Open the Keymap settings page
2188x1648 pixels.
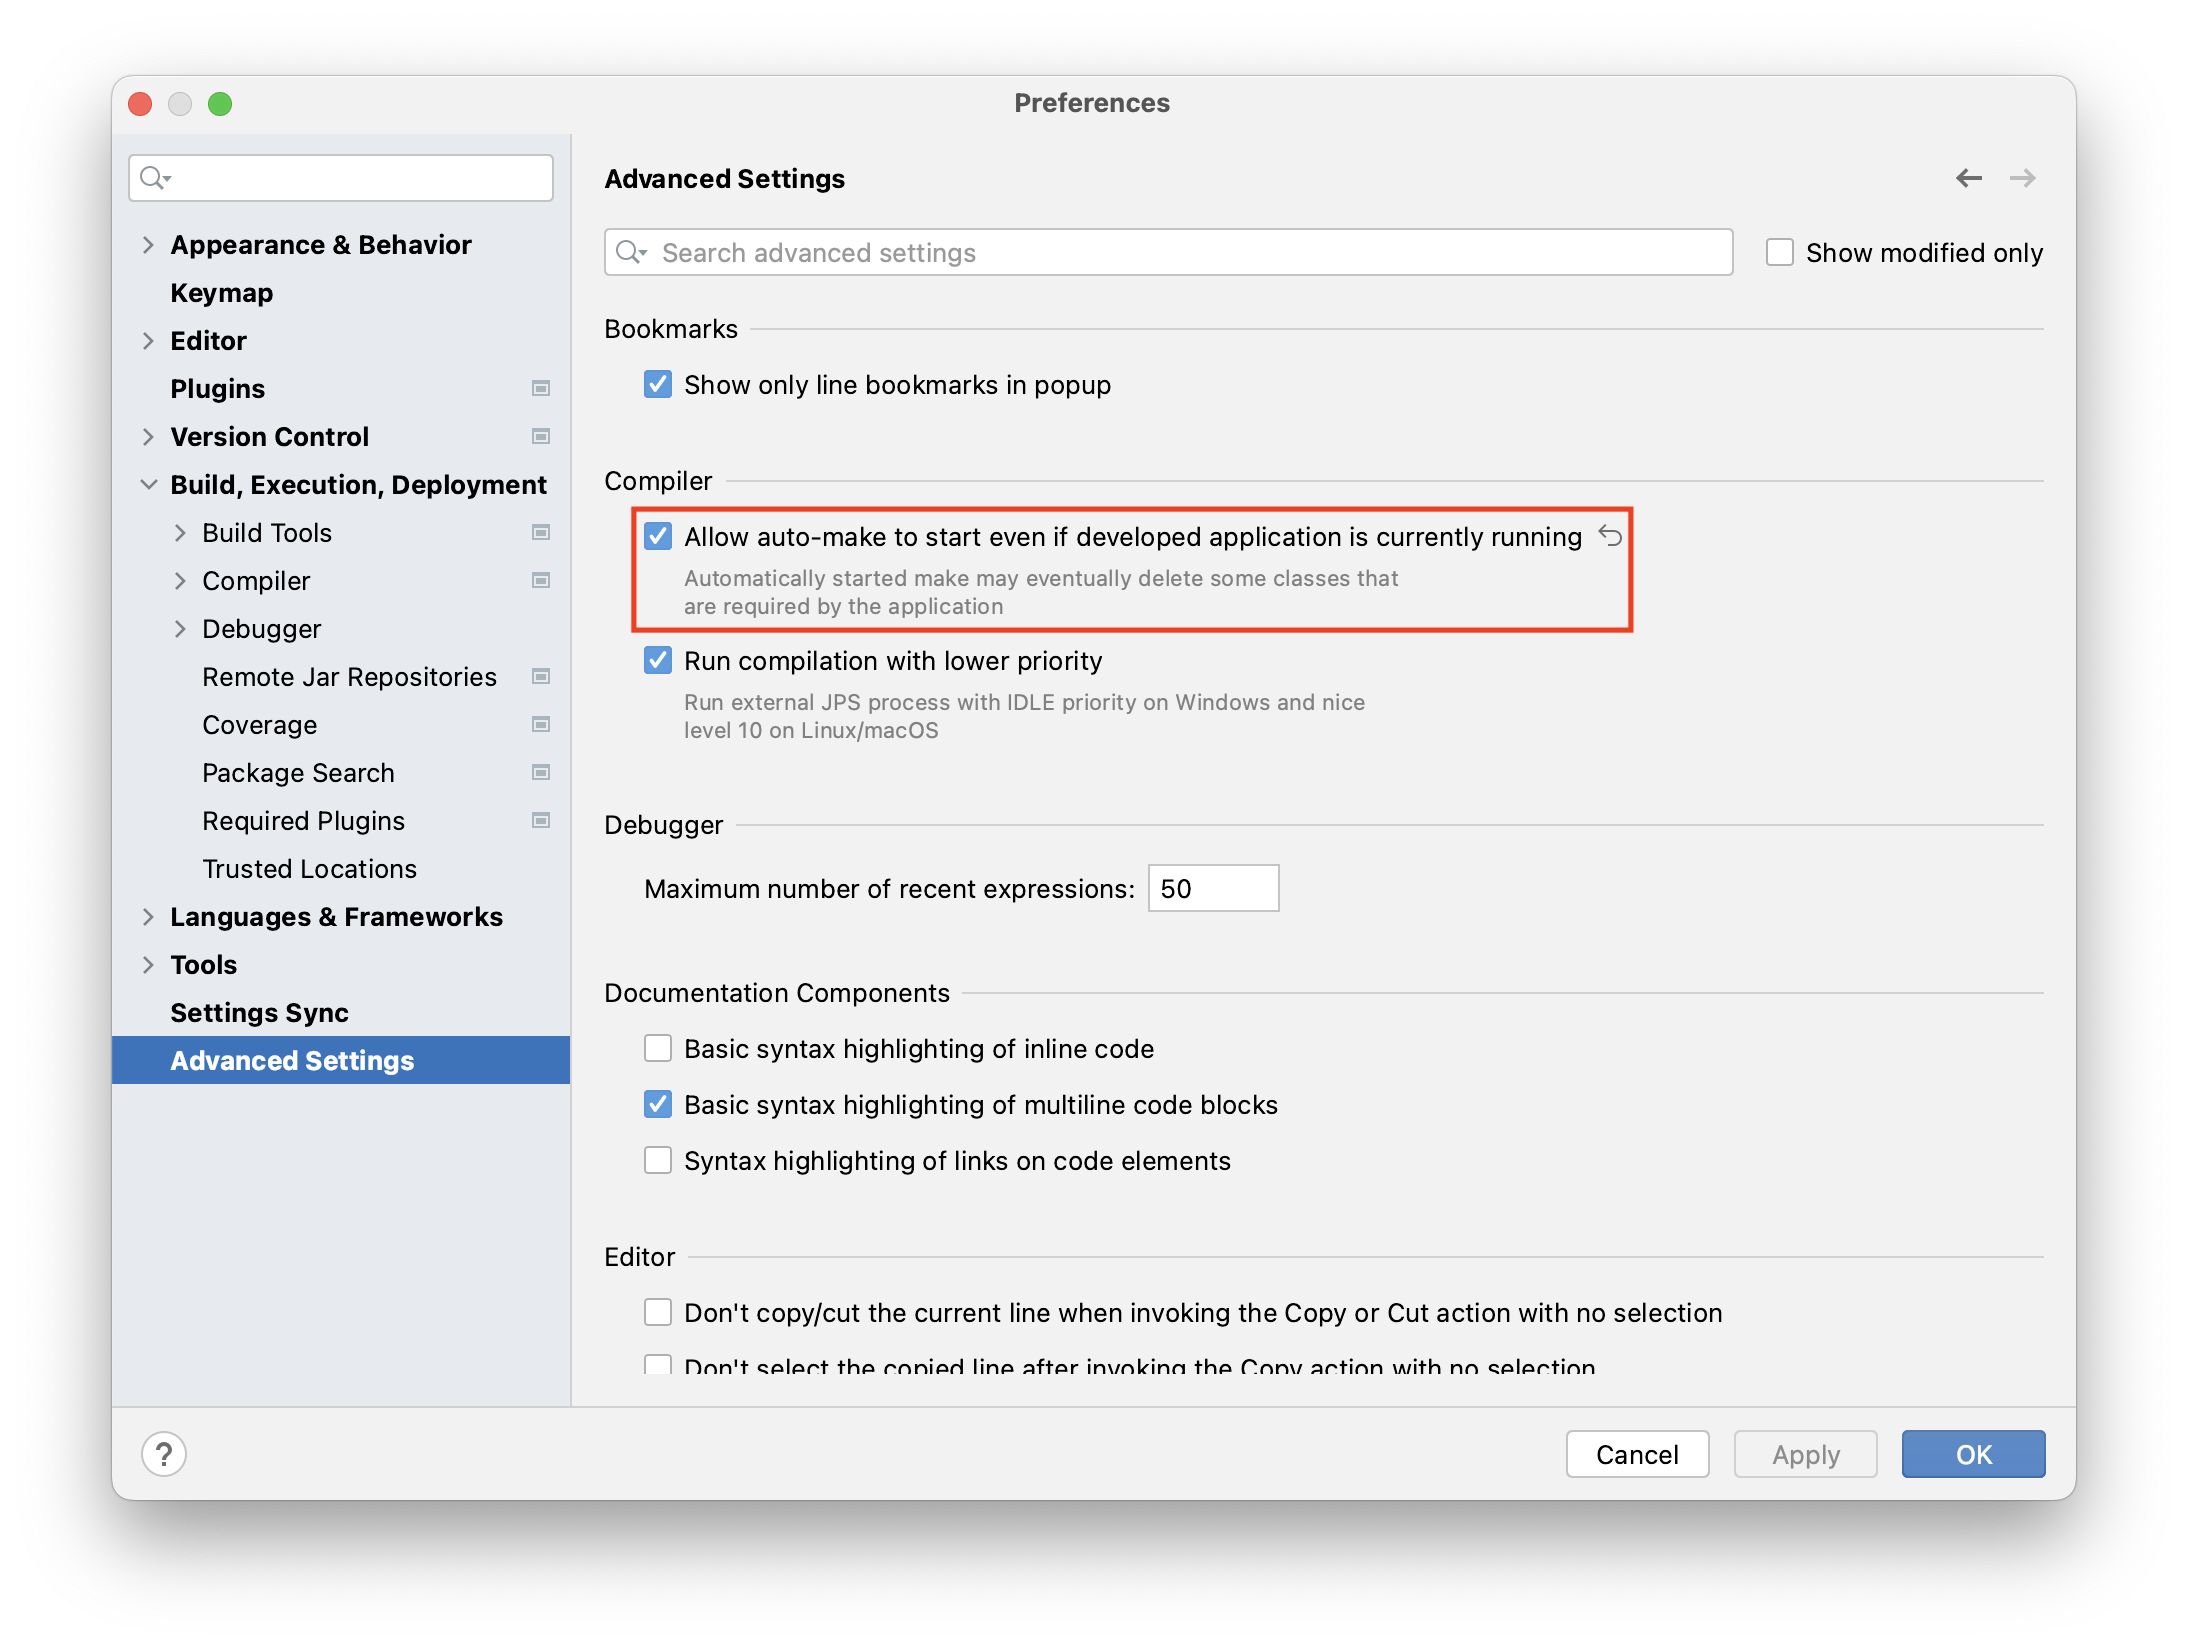[x=221, y=293]
